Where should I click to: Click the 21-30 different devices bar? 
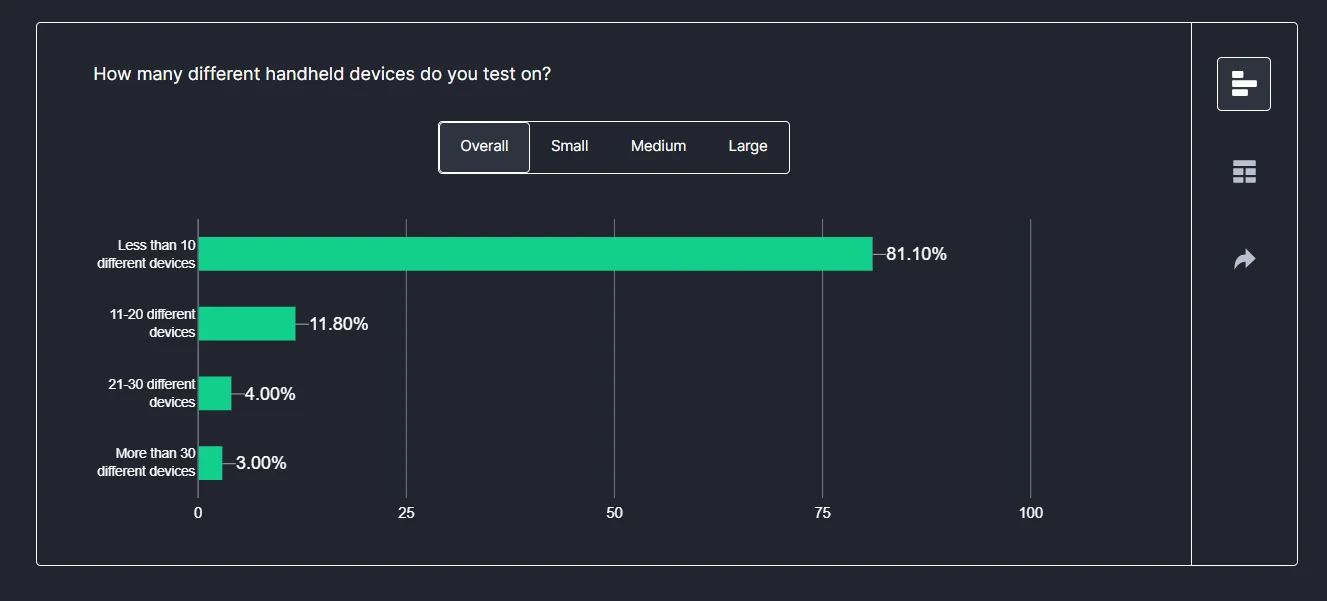[x=215, y=393]
